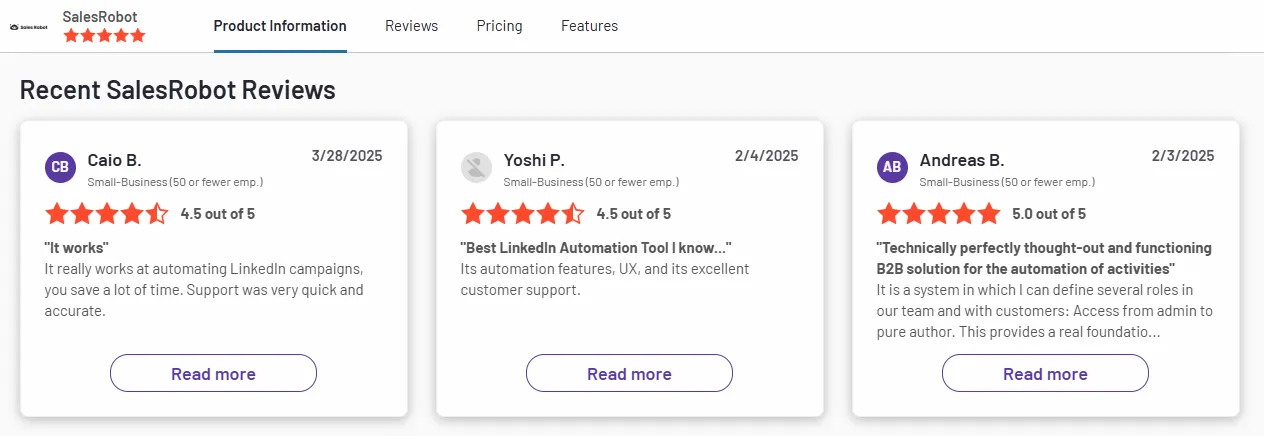The width and height of the screenshot is (1264, 436).
Task: Click Yoshi P.'s 4.5 star rating
Action: click(x=523, y=213)
